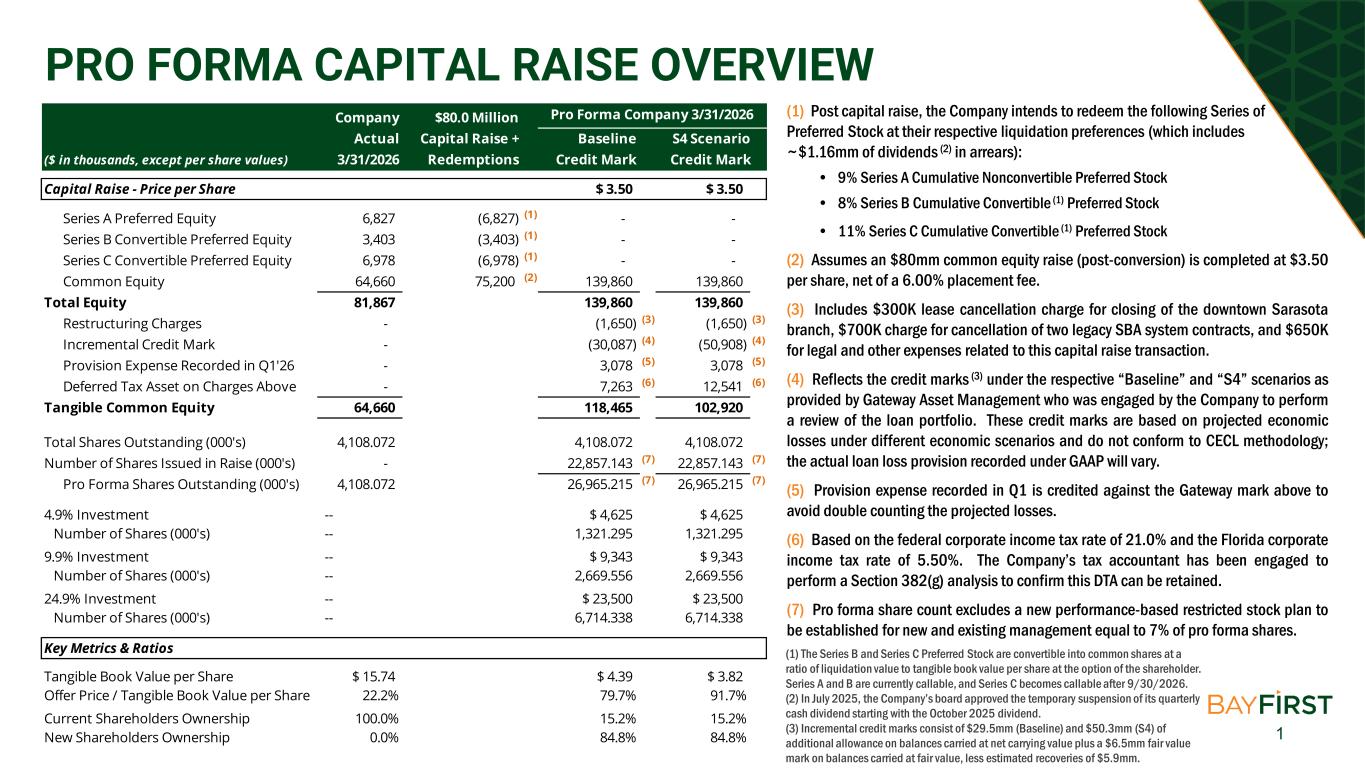Click note (7) about pro forma share count
This screenshot has width=1365, height=768.
point(1057,620)
